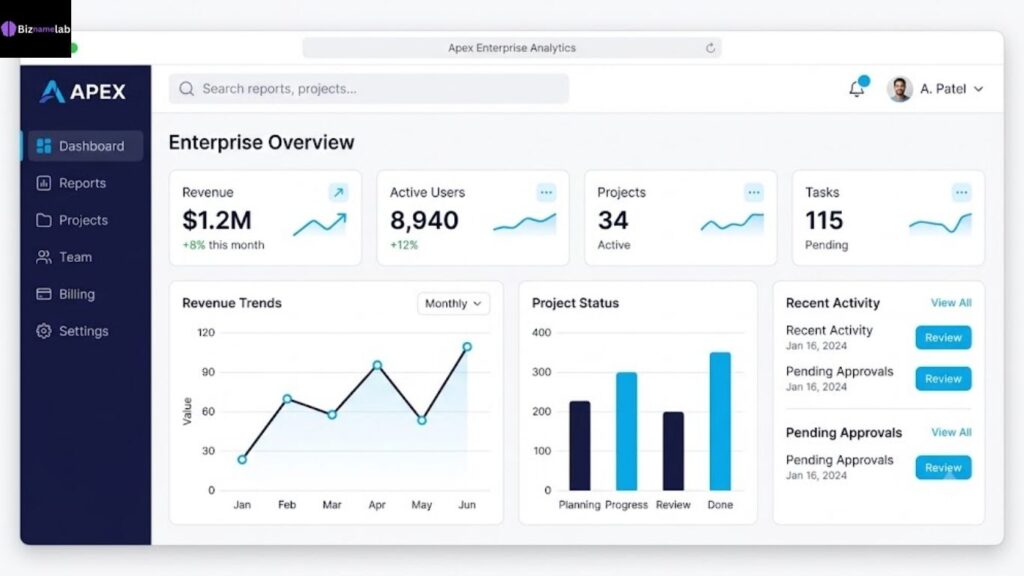
Task: Go to Projects in the sidebar
Action: [72, 220]
